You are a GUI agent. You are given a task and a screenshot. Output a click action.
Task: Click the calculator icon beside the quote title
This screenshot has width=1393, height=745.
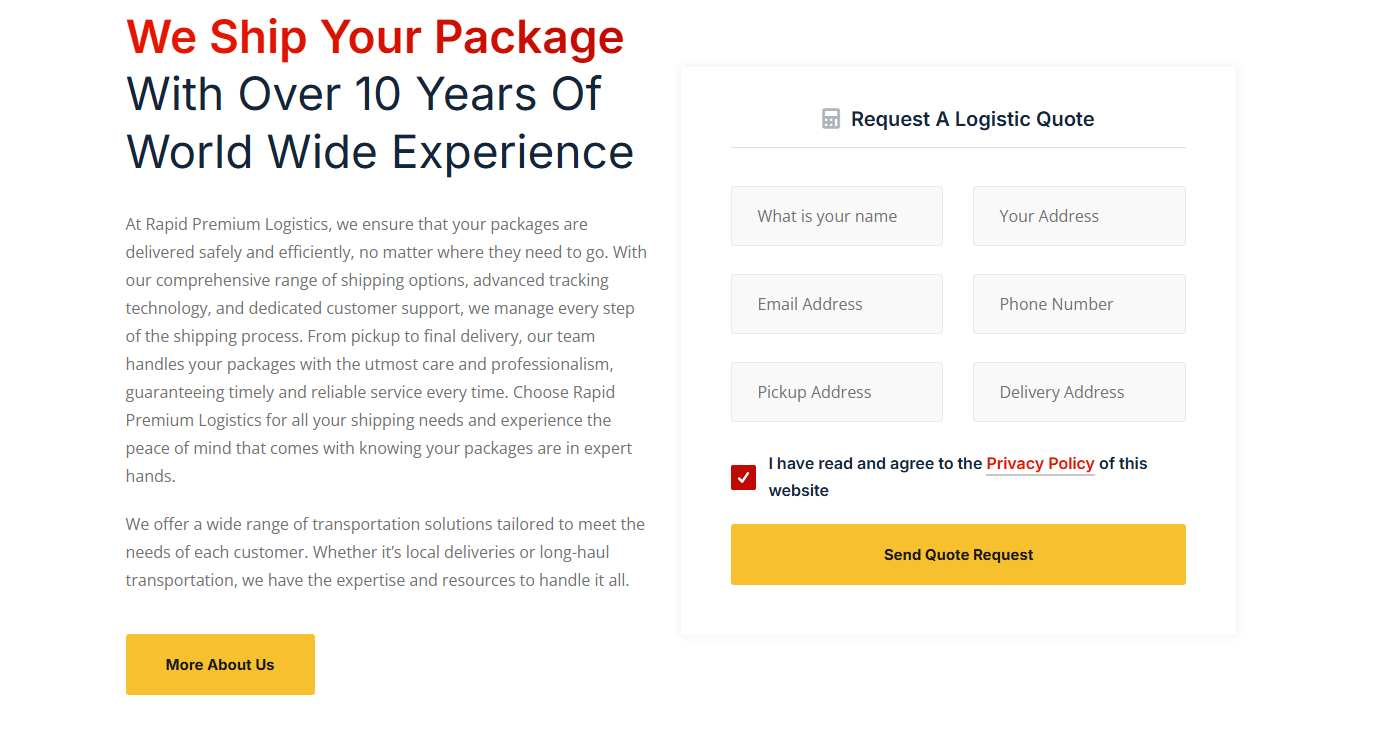click(x=831, y=119)
